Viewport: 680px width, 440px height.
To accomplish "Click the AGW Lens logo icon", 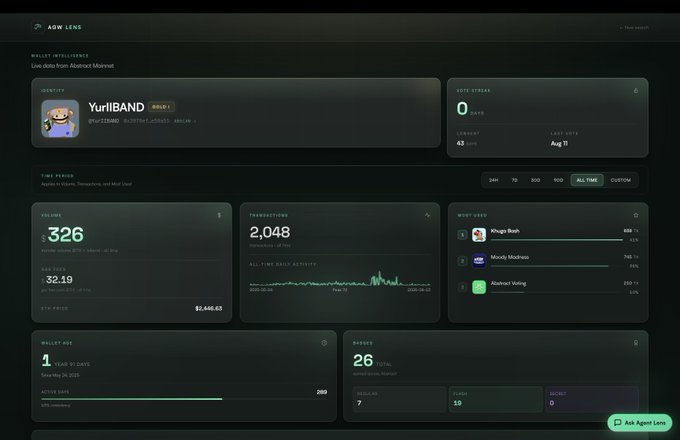I will (x=37, y=27).
